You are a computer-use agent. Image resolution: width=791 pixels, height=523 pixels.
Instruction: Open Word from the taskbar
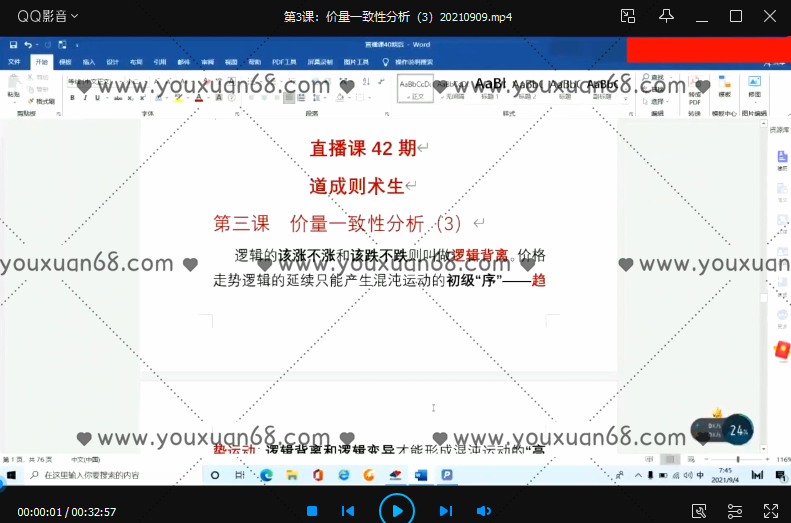421,475
